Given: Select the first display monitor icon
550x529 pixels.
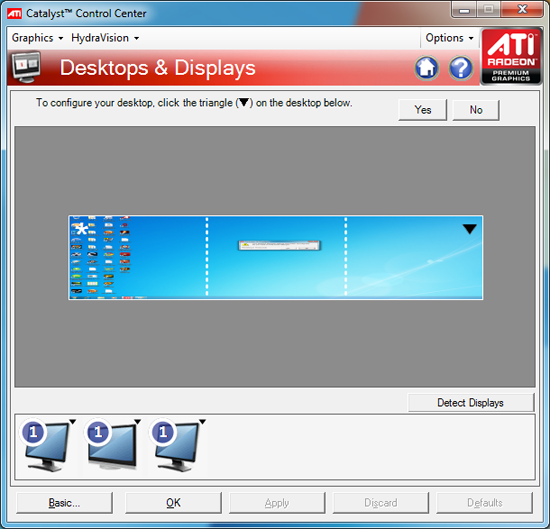Looking at the screenshot, I should click(x=47, y=446).
